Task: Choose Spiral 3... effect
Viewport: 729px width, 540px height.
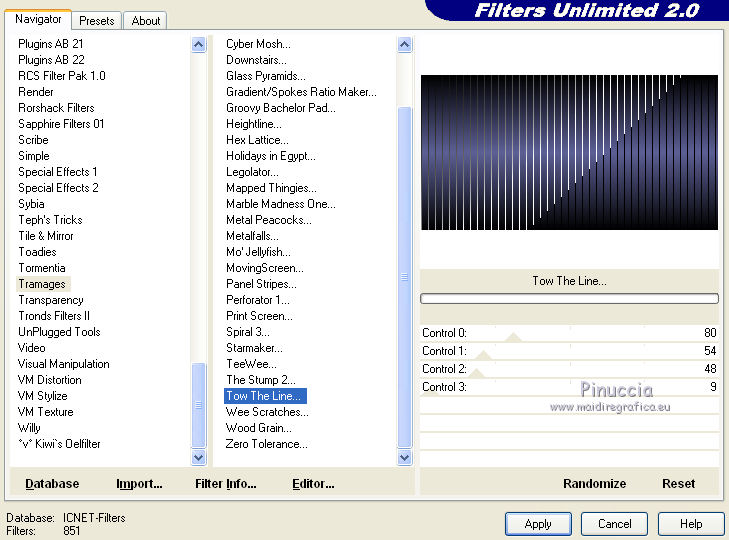Action: pos(247,332)
